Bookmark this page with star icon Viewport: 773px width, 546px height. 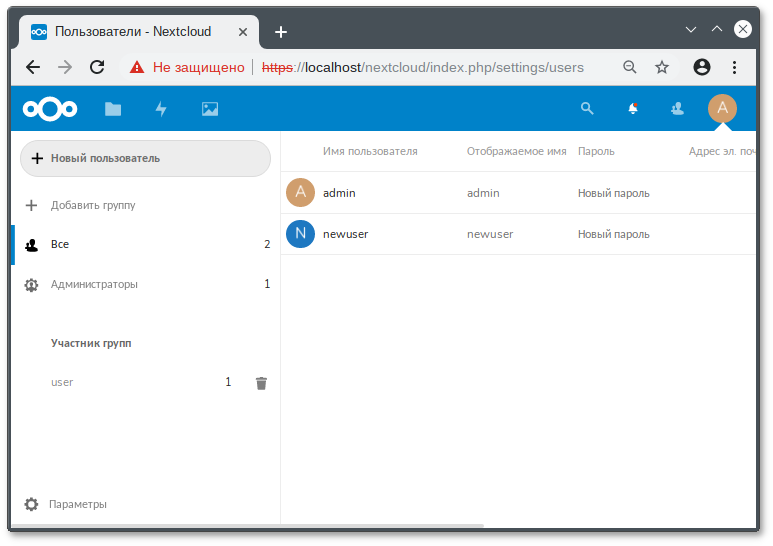tap(662, 67)
